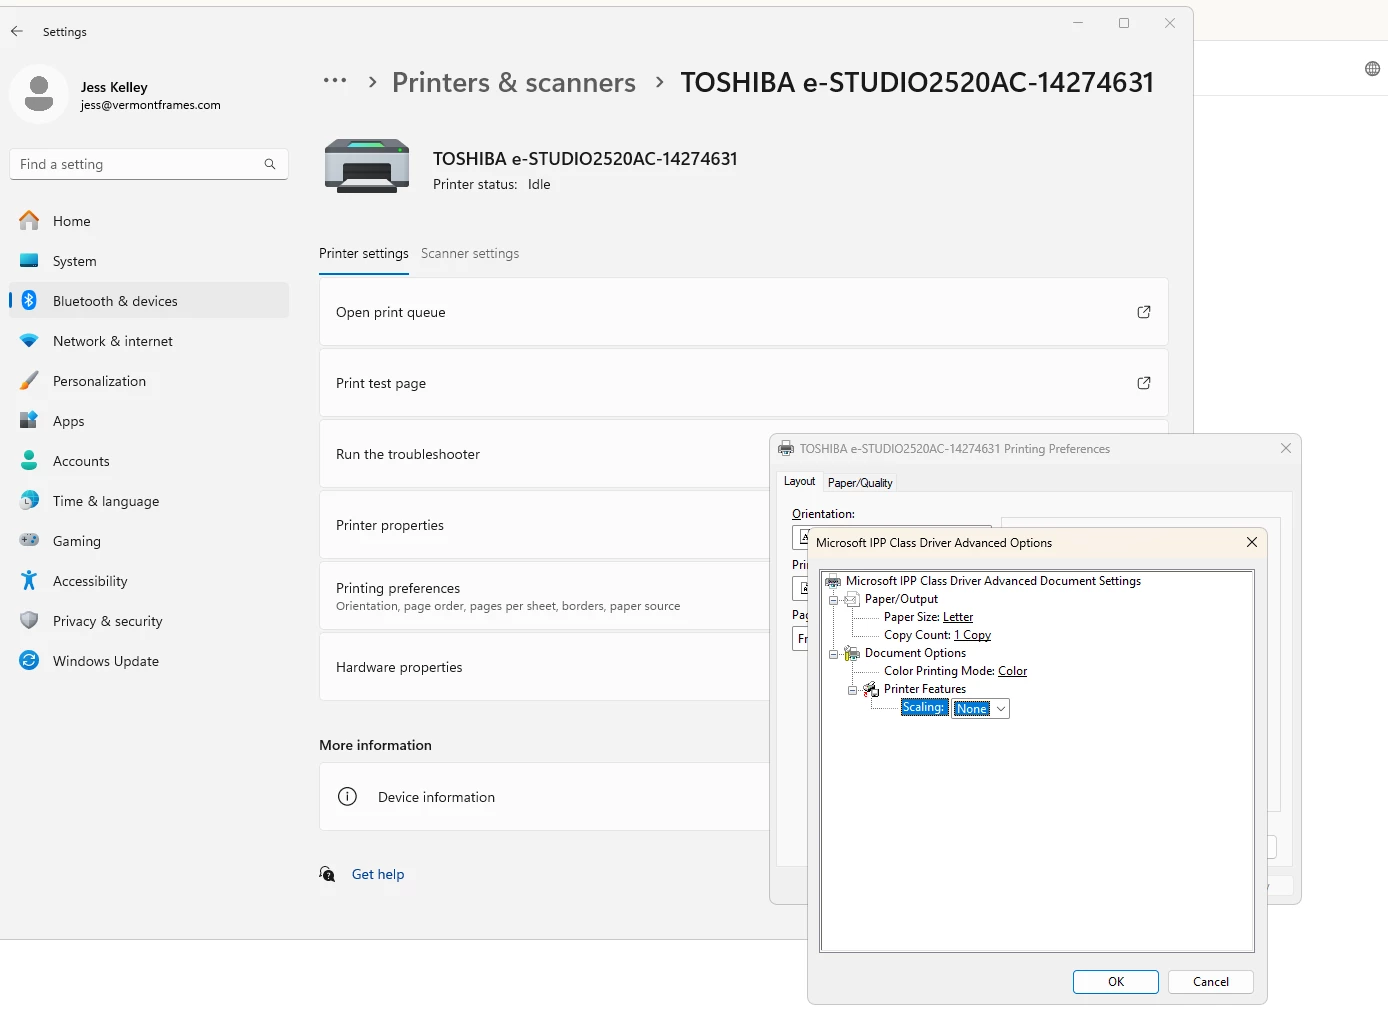The width and height of the screenshot is (1388, 1023).
Task: Select Bluetooth & devices in the sidebar
Action: pos(149,301)
